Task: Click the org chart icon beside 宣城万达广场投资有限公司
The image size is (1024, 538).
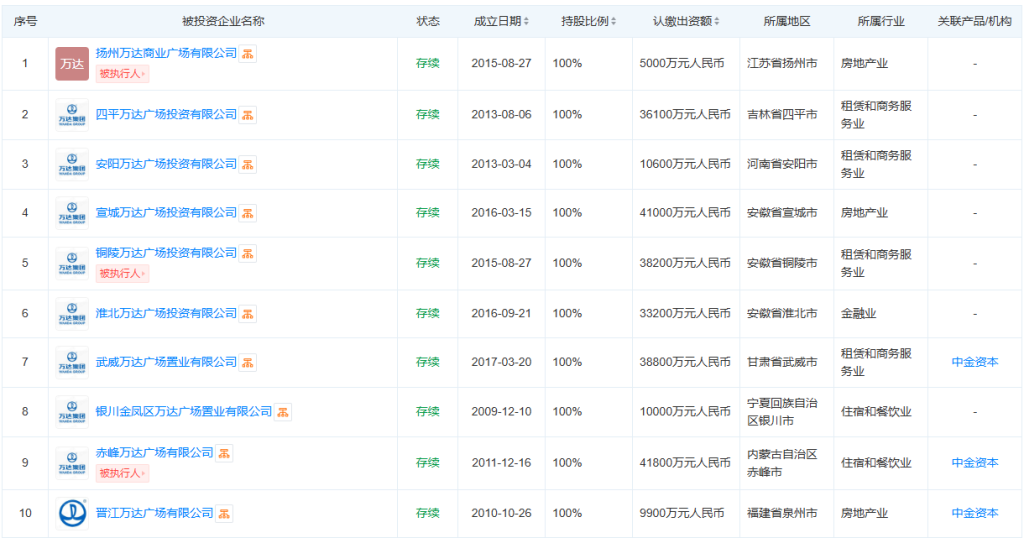Action: (248, 213)
